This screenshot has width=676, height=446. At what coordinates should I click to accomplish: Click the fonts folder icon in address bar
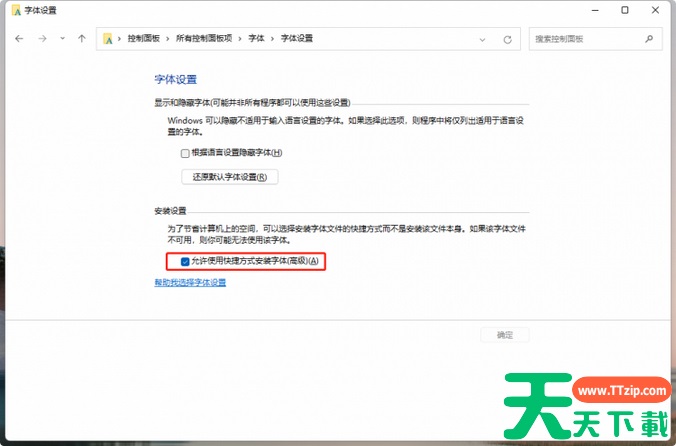pos(108,38)
